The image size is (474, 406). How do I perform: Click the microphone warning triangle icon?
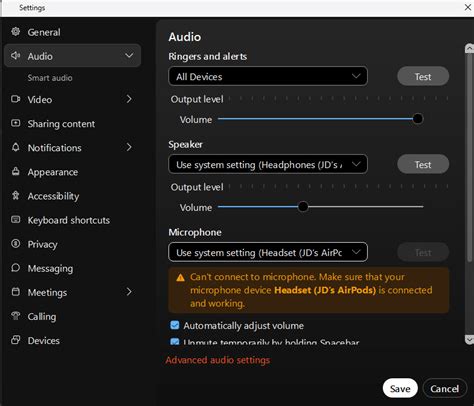(180, 277)
